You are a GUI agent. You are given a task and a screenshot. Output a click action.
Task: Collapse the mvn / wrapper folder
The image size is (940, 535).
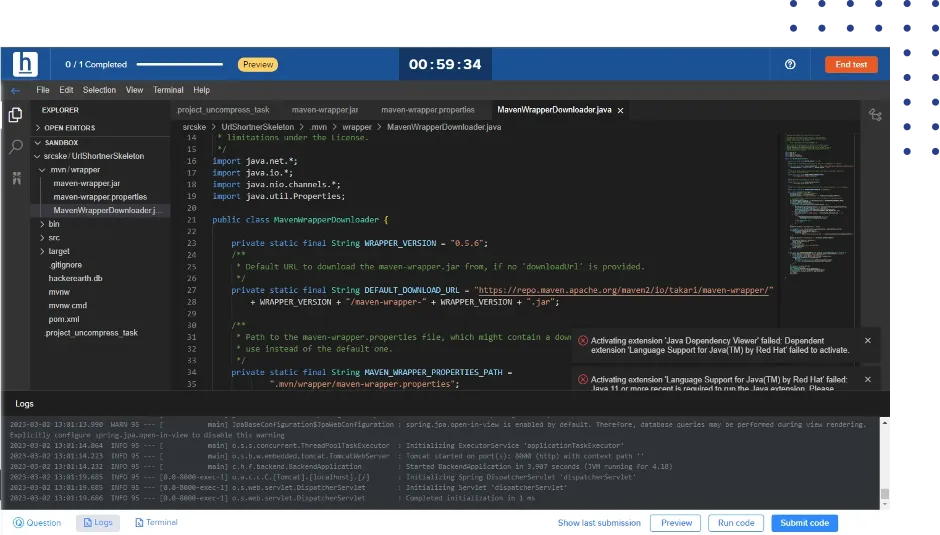pos(75,170)
